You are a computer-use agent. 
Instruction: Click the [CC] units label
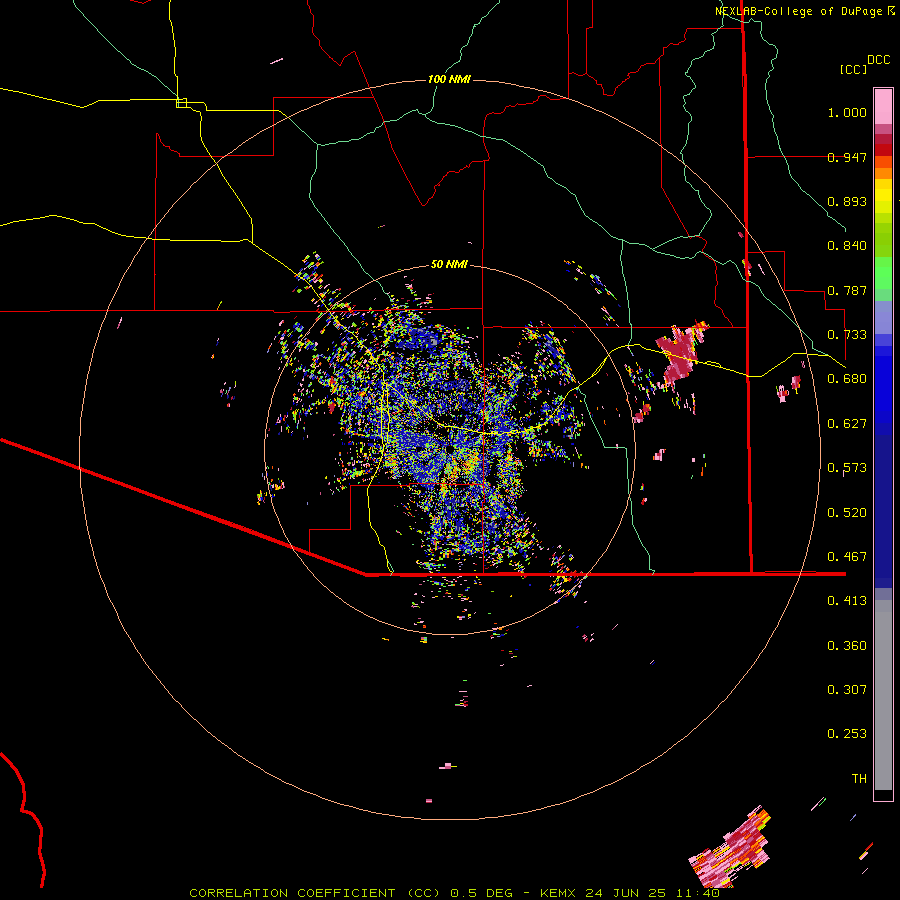pyautogui.click(x=853, y=69)
